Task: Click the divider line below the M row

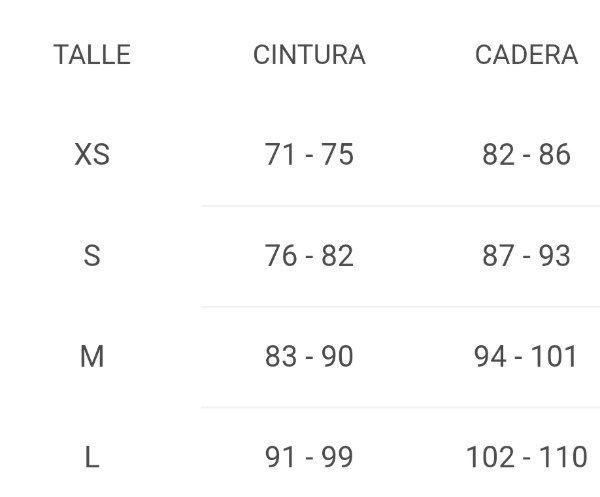Action: coord(400,407)
